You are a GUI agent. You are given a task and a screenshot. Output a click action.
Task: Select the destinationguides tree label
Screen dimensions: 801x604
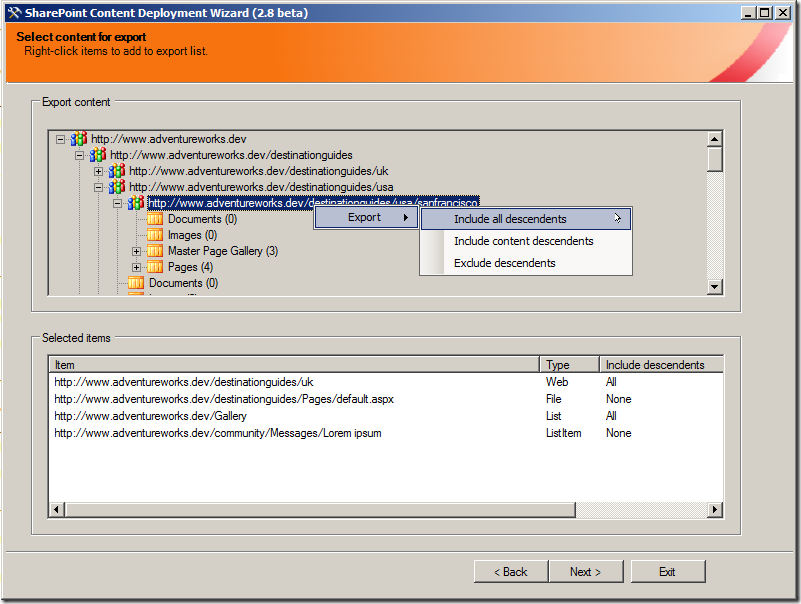click(x=231, y=155)
